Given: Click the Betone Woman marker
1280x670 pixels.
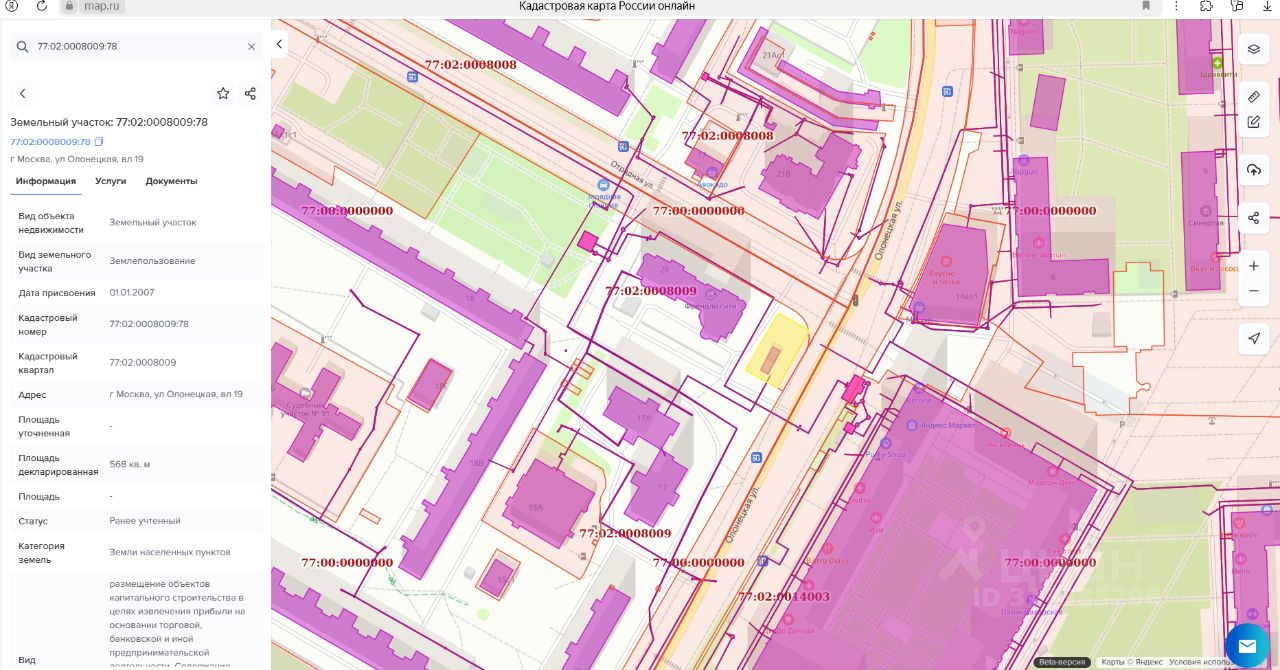Looking at the screenshot, I should coord(1038,243).
